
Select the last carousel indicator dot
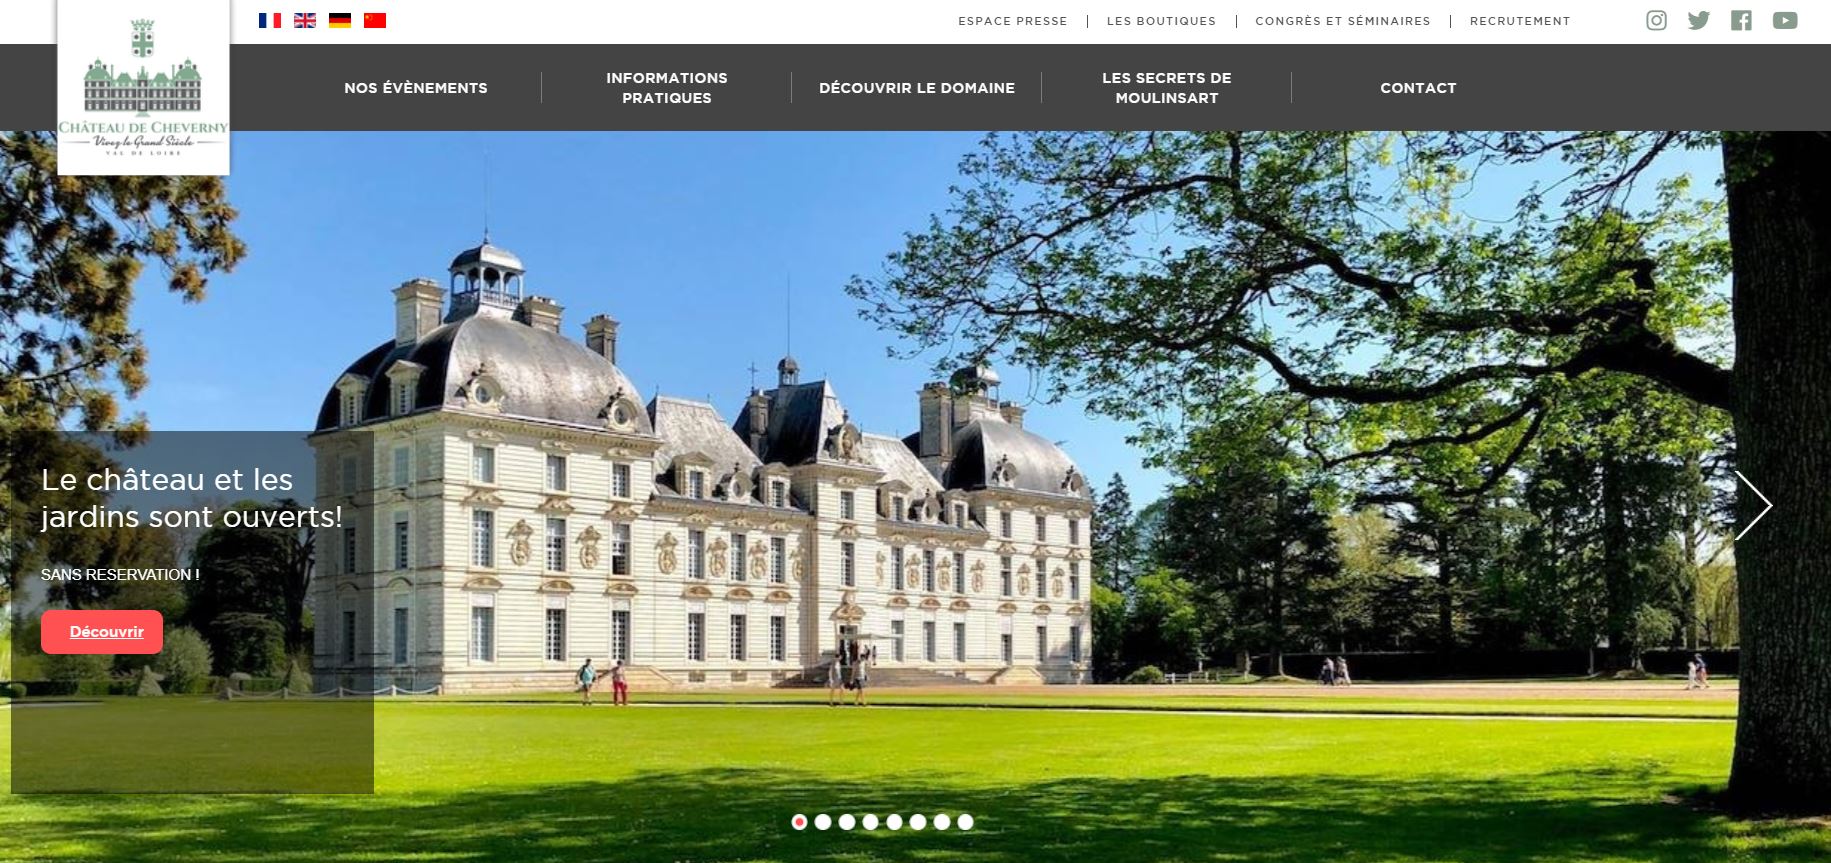click(965, 822)
